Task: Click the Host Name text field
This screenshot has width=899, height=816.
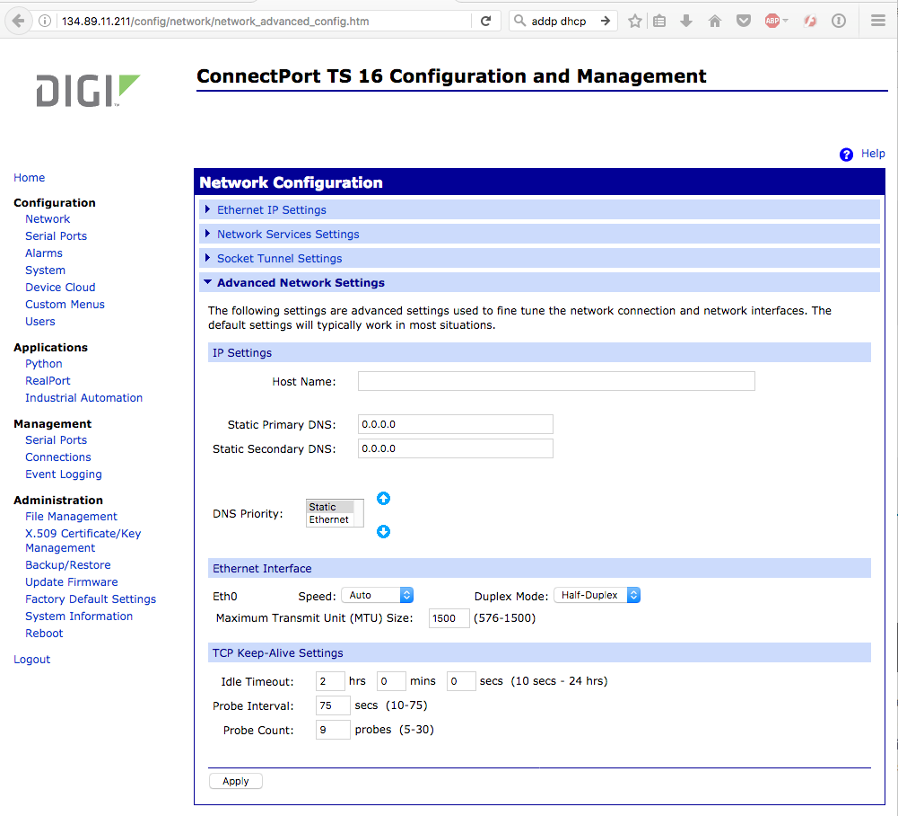Action: coord(556,381)
